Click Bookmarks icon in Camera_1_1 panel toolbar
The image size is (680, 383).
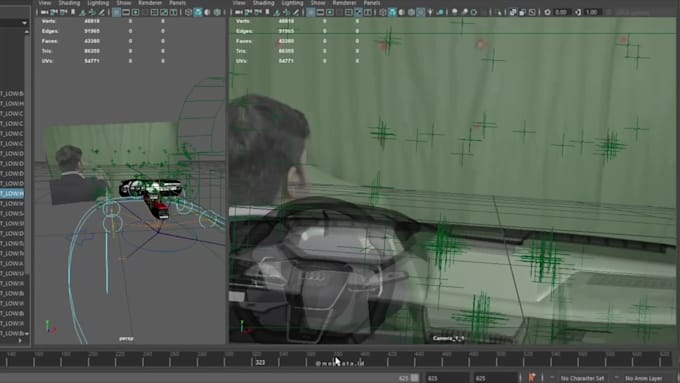[267, 12]
